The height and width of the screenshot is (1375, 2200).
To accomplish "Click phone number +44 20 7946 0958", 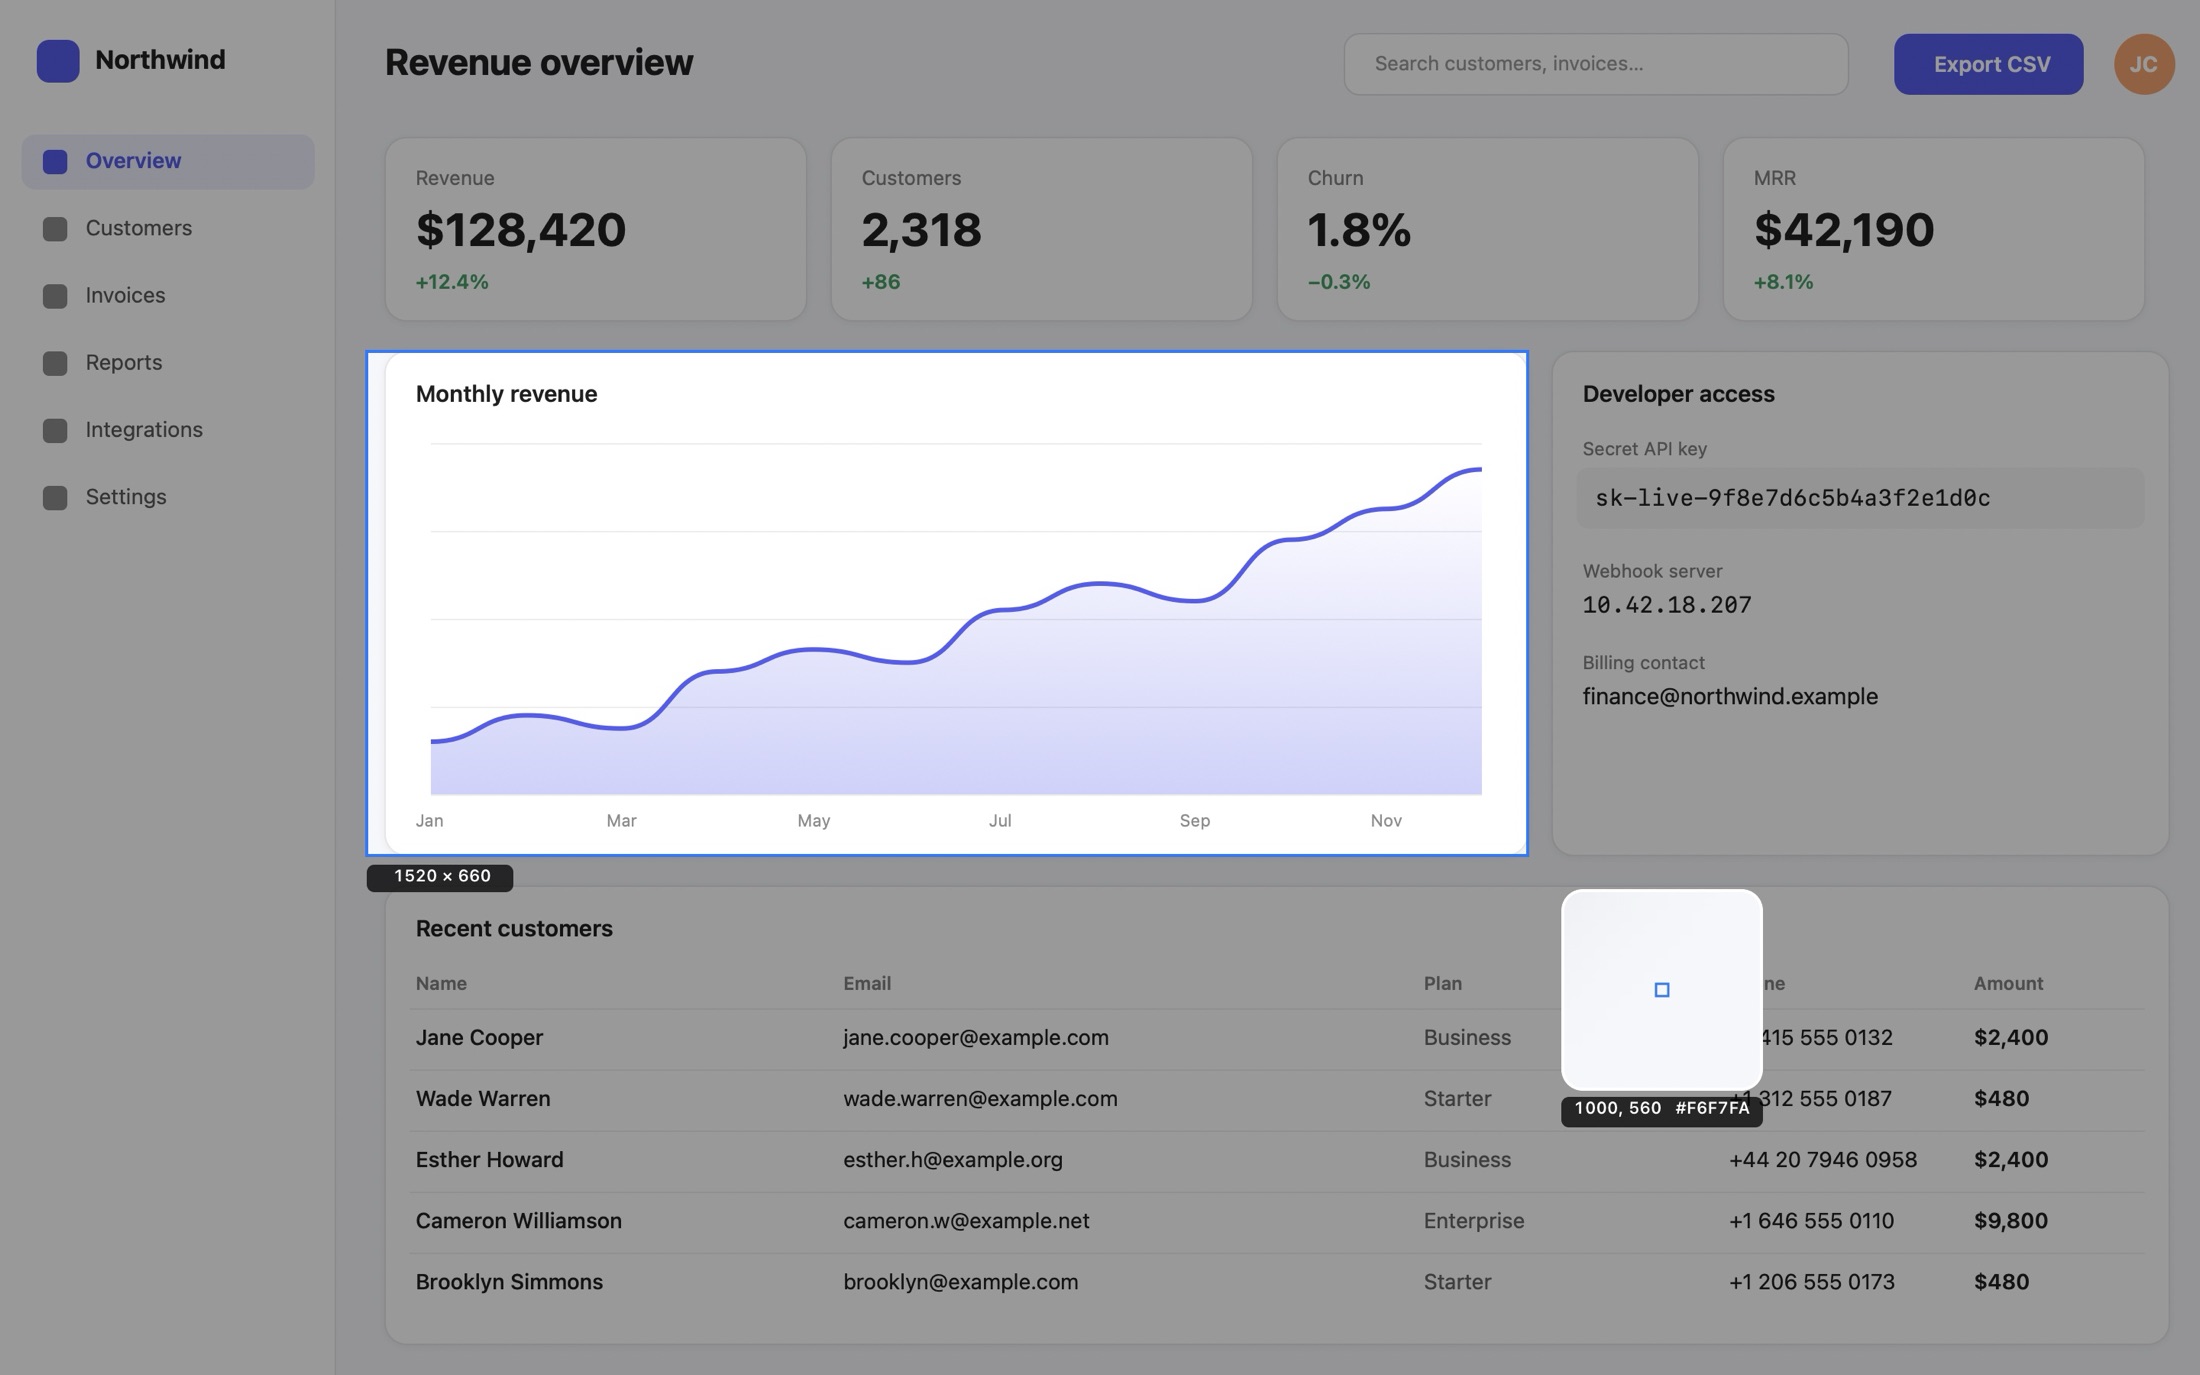I will [x=1822, y=1160].
